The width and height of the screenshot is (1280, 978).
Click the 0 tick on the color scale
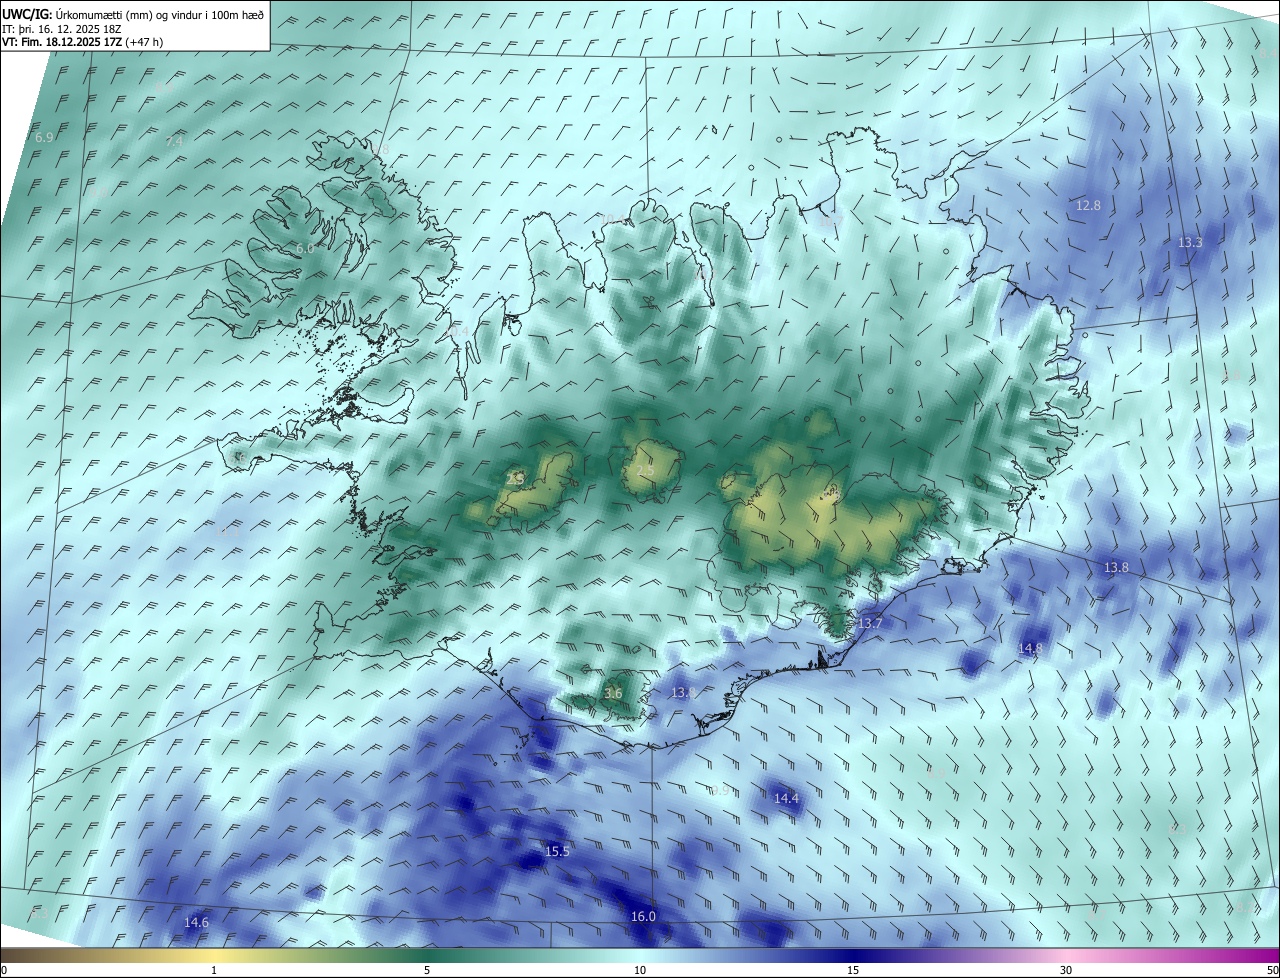click(x=4, y=970)
